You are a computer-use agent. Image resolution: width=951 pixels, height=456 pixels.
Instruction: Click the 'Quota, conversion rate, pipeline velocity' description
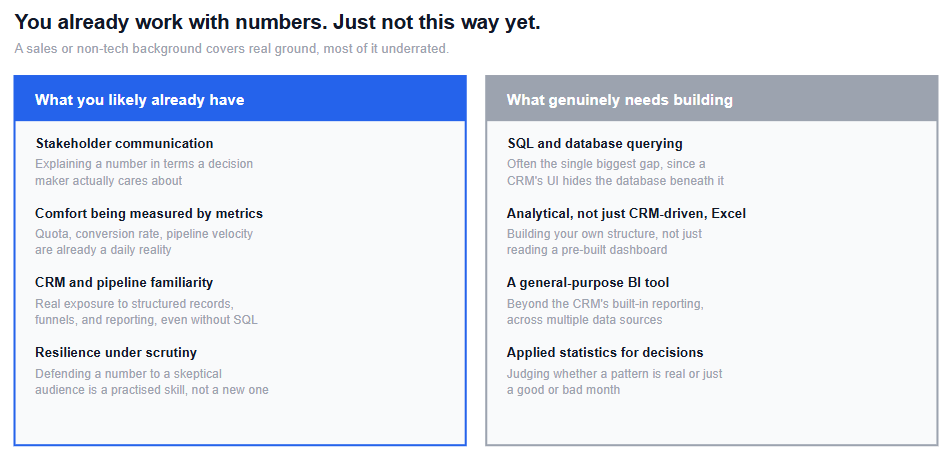(x=144, y=241)
